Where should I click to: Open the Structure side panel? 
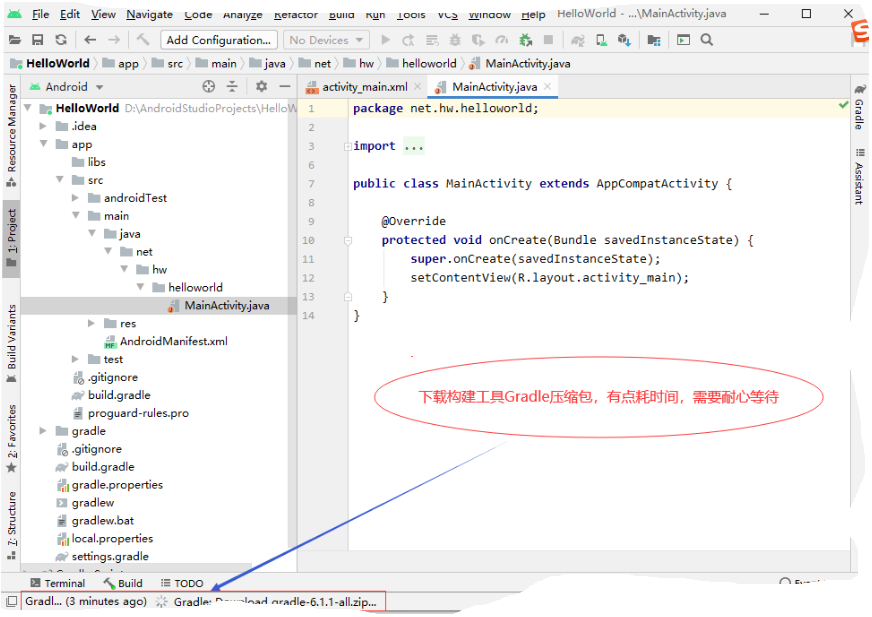(x=11, y=526)
